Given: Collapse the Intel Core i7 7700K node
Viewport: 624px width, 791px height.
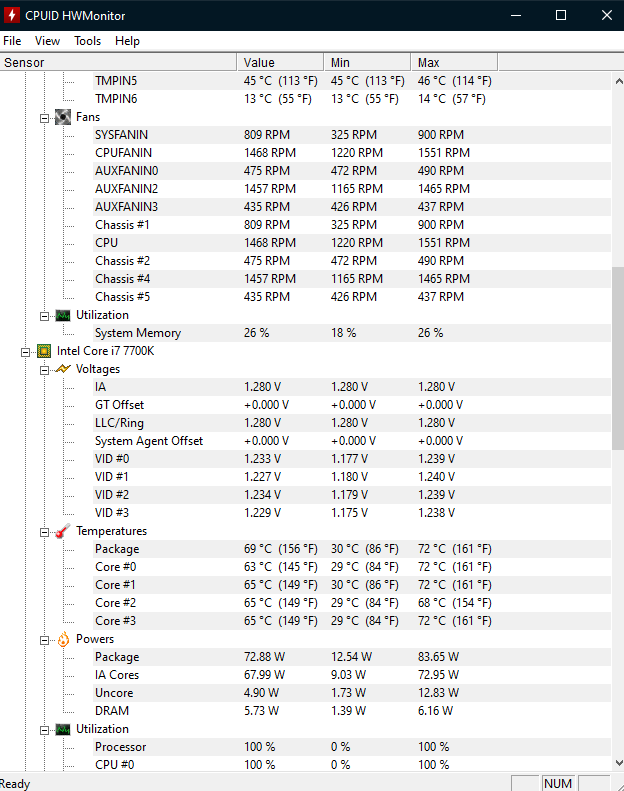Looking at the screenshot, I should tap(26, 352).
